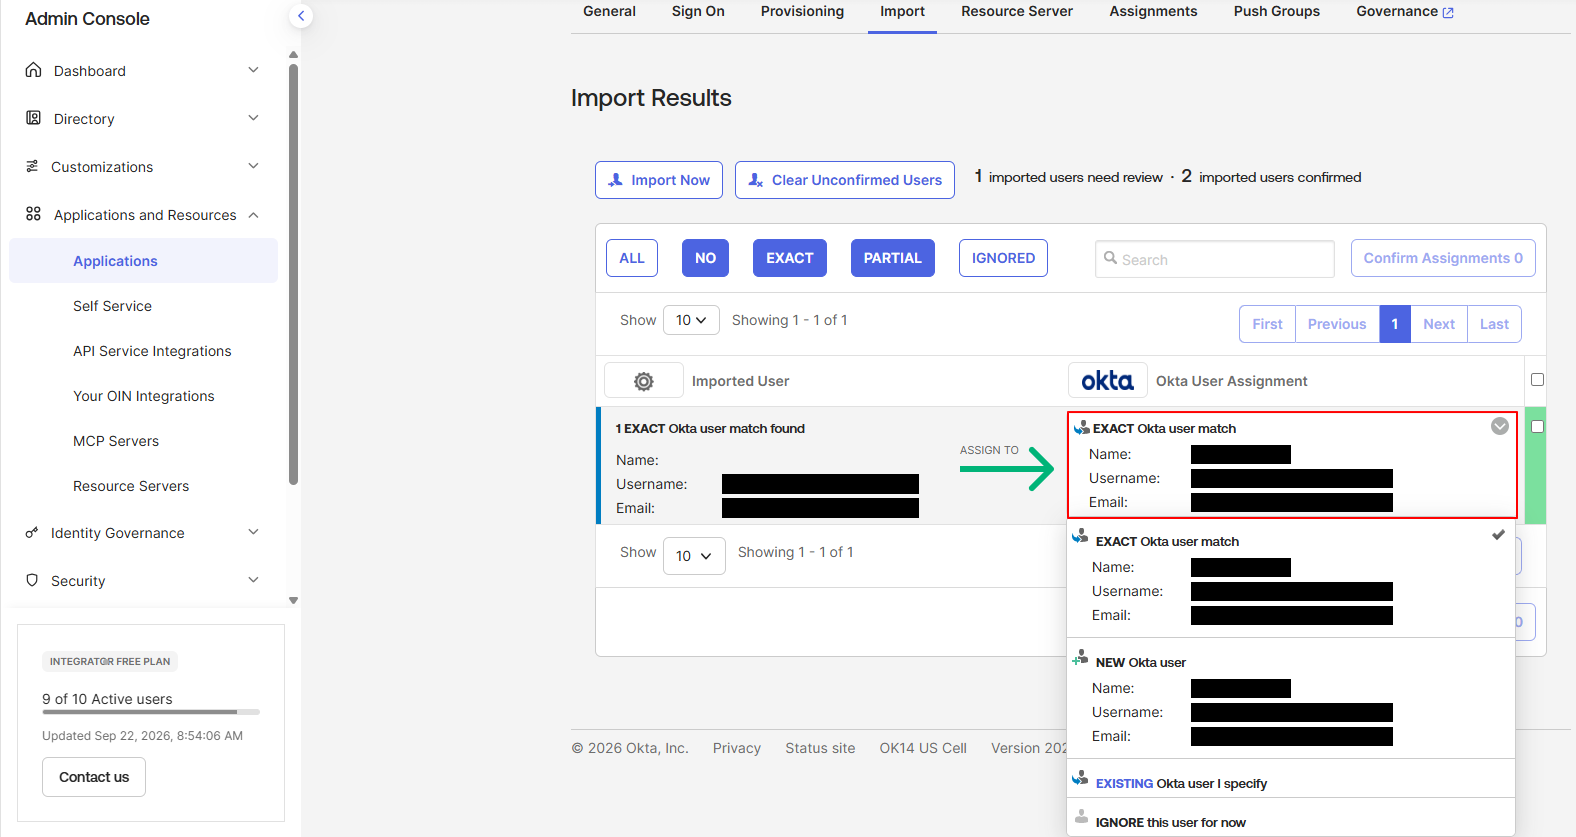Image resolution: width=1576 pixels, height=837 pixels.
Task: Click the user icon beside NEW Okta user
Action: coord(1080,658)
